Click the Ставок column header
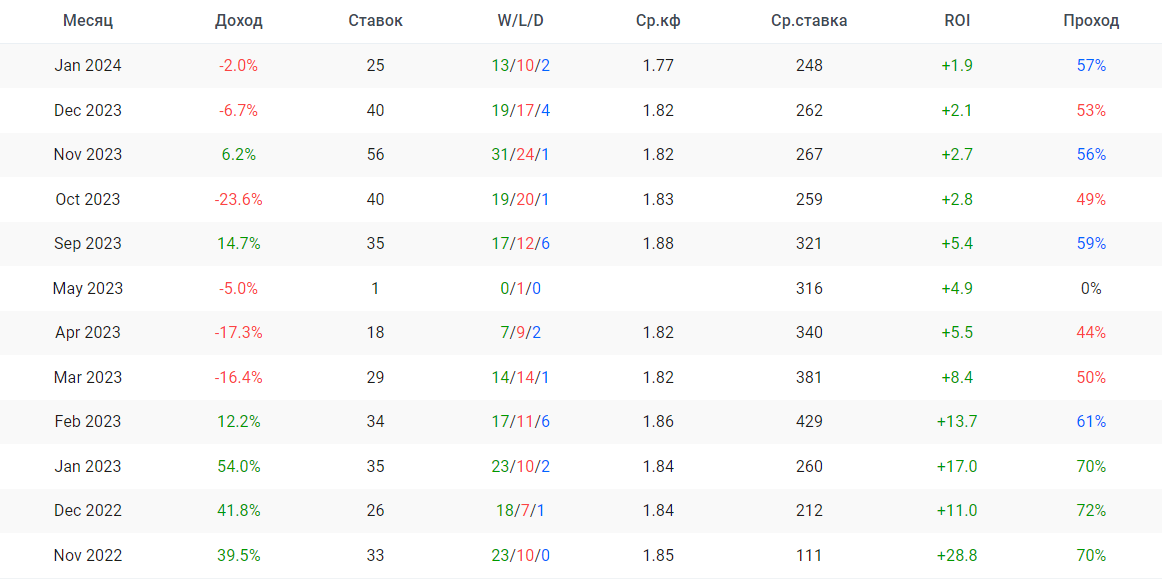This screenshot has width=1162, height=585. point(375,21)
